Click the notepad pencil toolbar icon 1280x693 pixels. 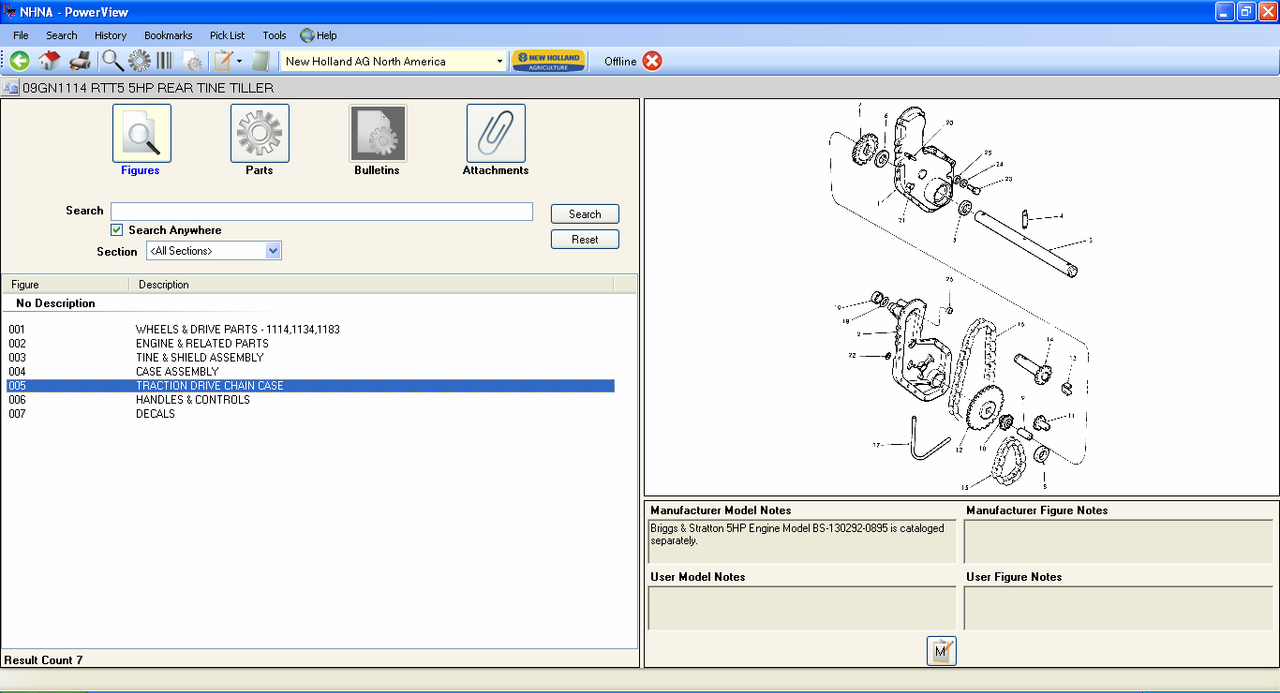tap(222, 61)
